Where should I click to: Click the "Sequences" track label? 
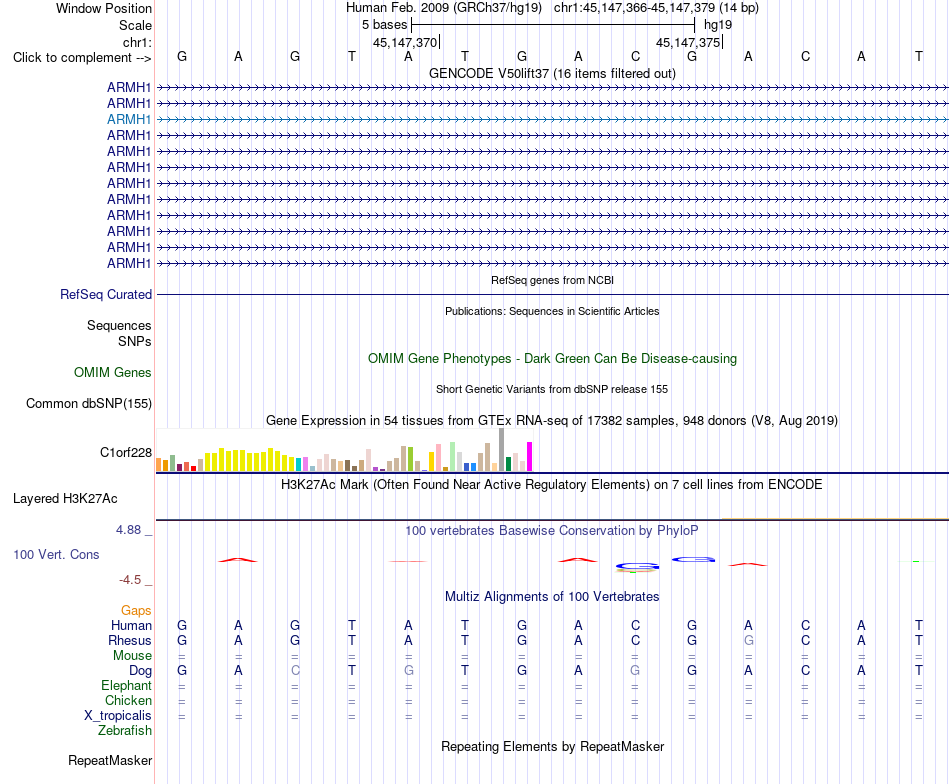coord(119,325)
